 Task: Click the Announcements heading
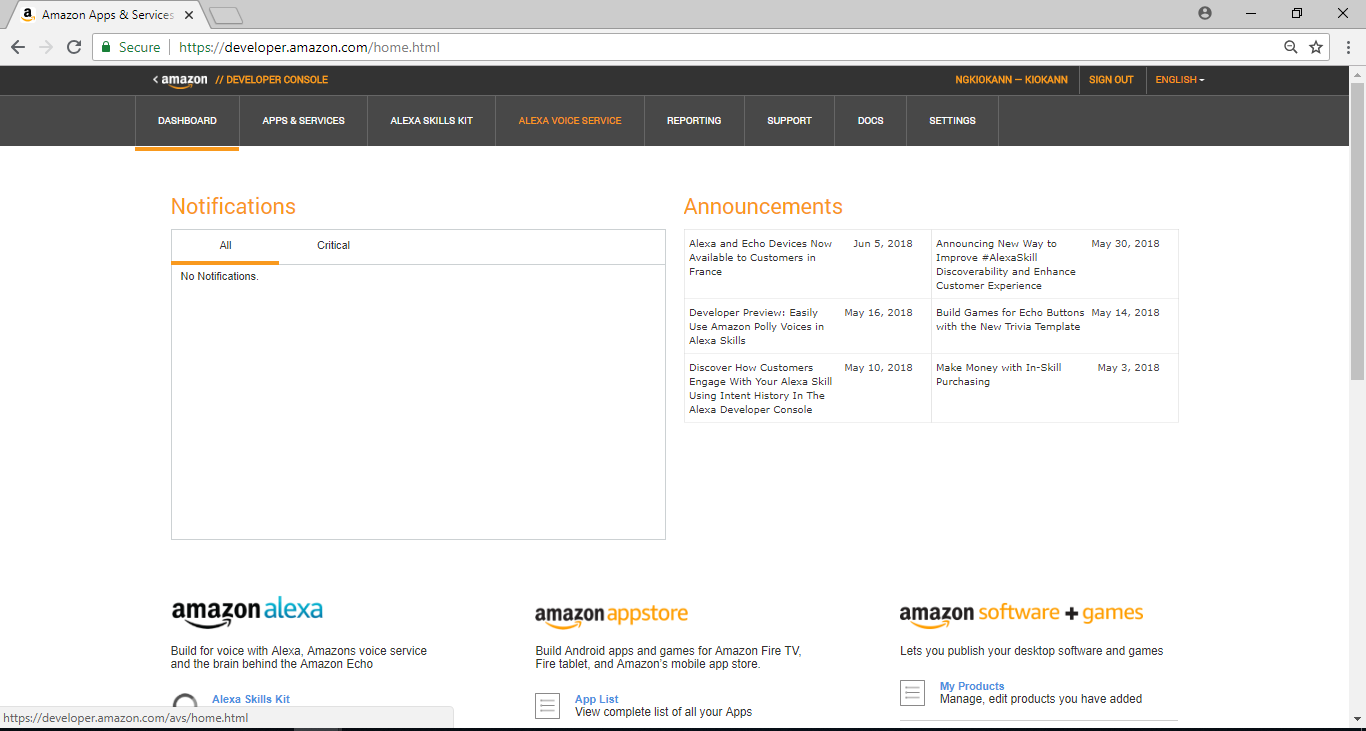pos(763,207)
